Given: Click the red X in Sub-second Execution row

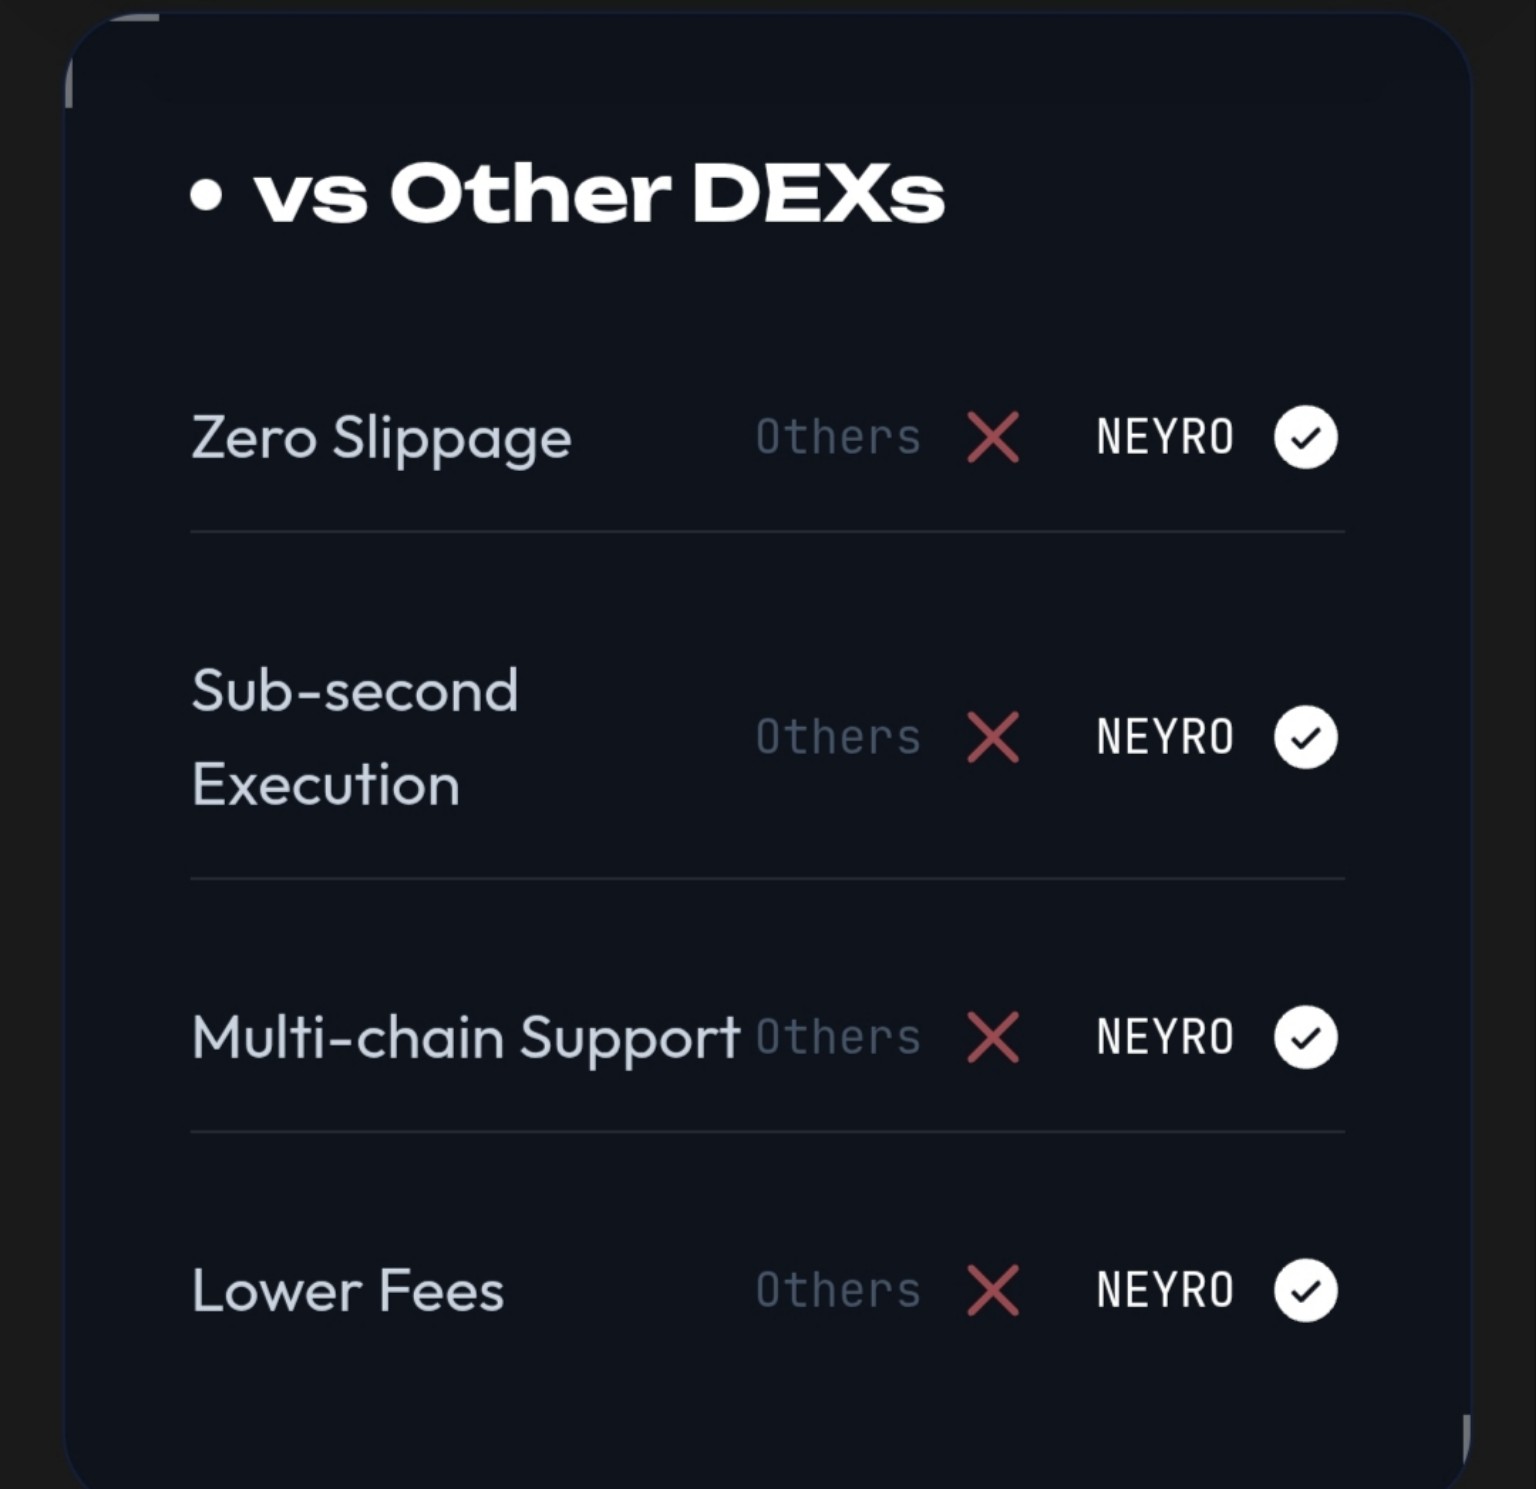Looking at the screenshot, I should point(993,737).
